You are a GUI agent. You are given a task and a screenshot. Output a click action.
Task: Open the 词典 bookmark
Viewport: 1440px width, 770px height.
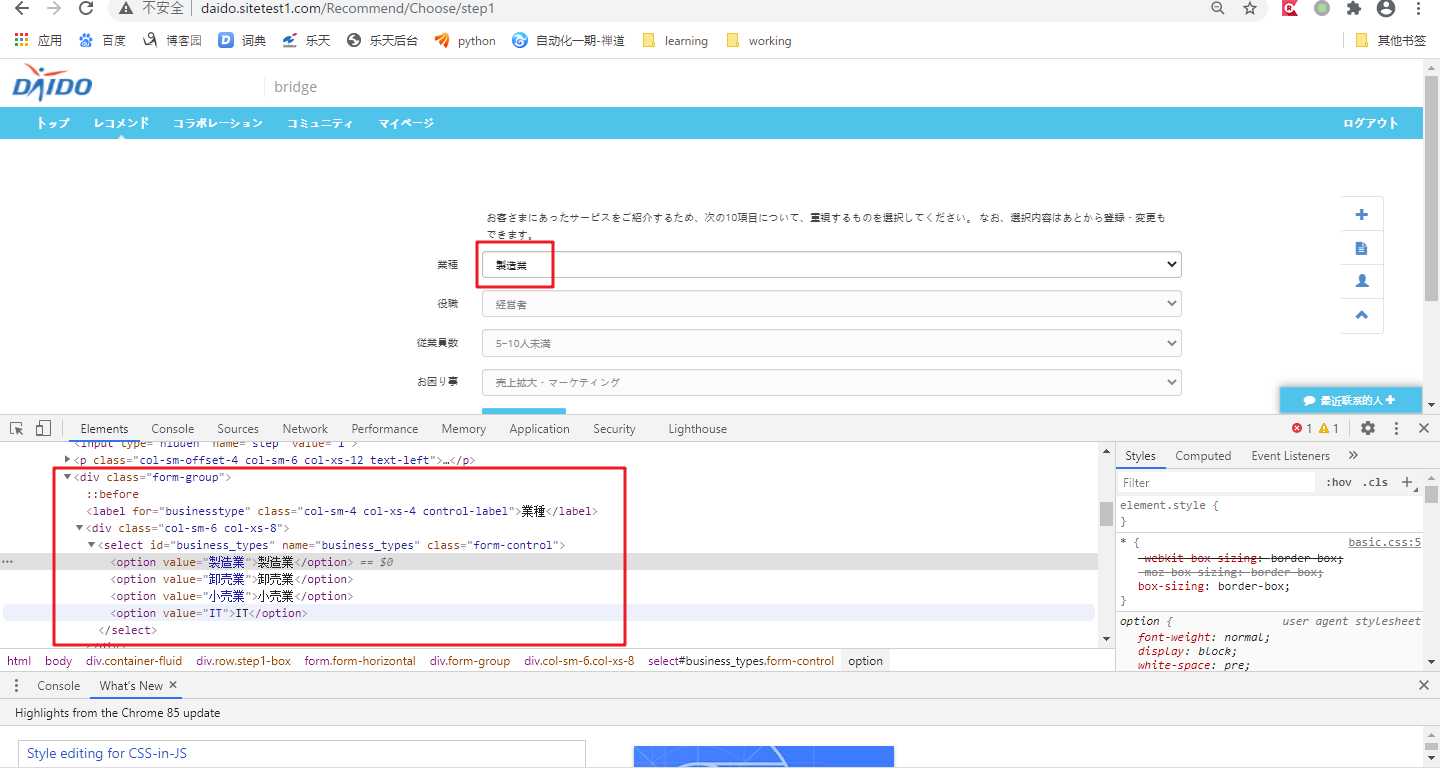point(242,41)
